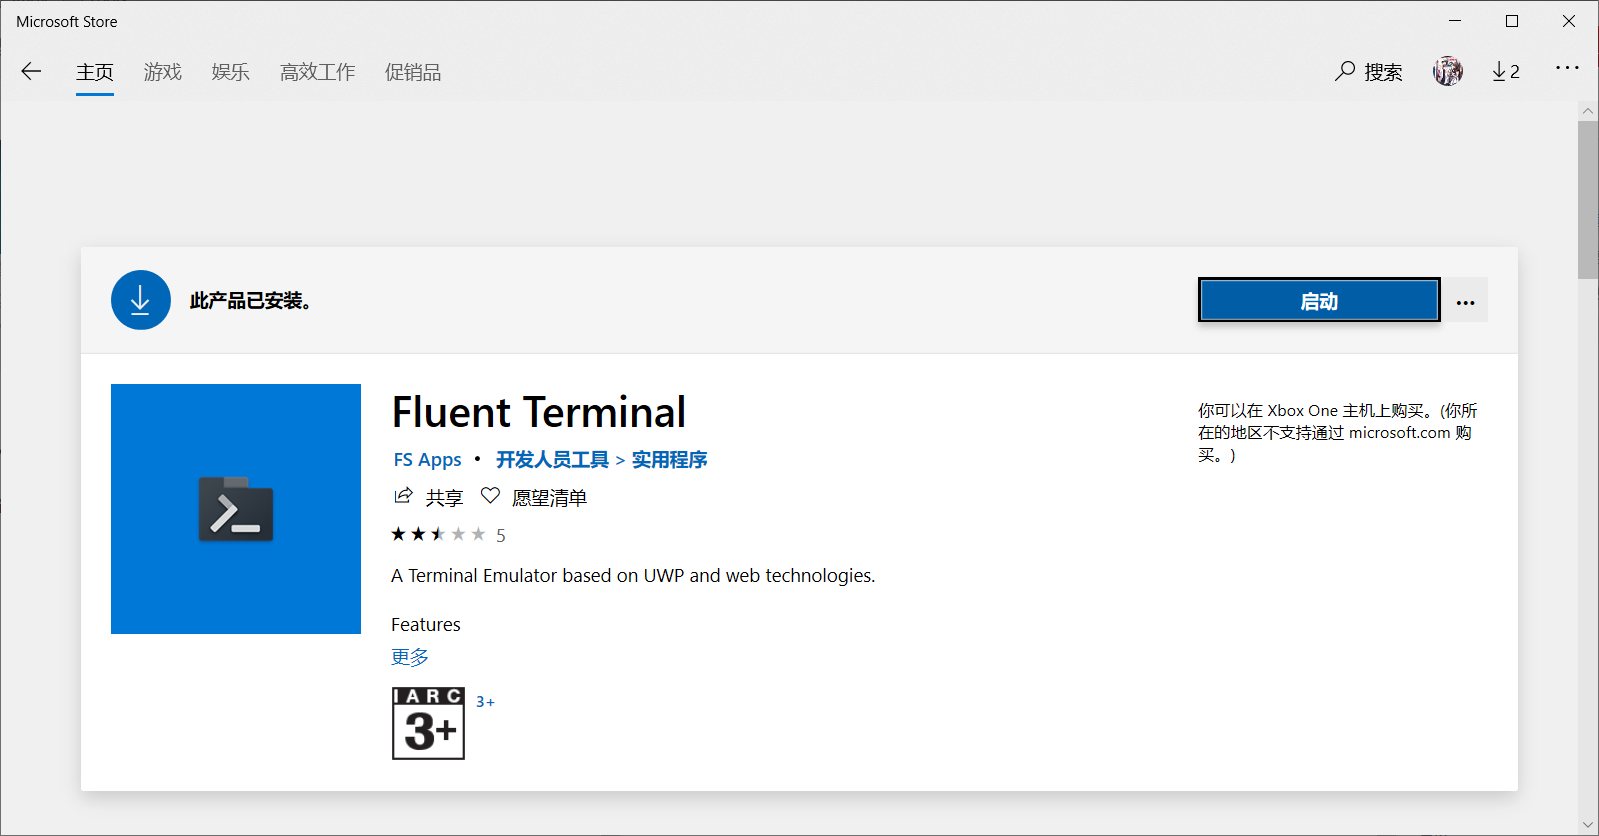Click the IARC 3+ rating badge
This screenshot has width=1599, height=836.
(x=428, y=723)
